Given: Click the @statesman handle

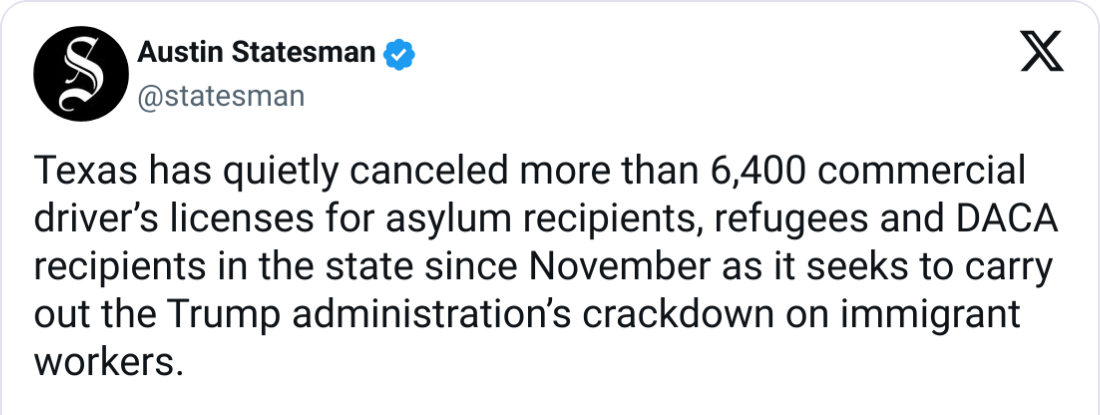Looking at the screenshot, I should click(x=220, y=97).
